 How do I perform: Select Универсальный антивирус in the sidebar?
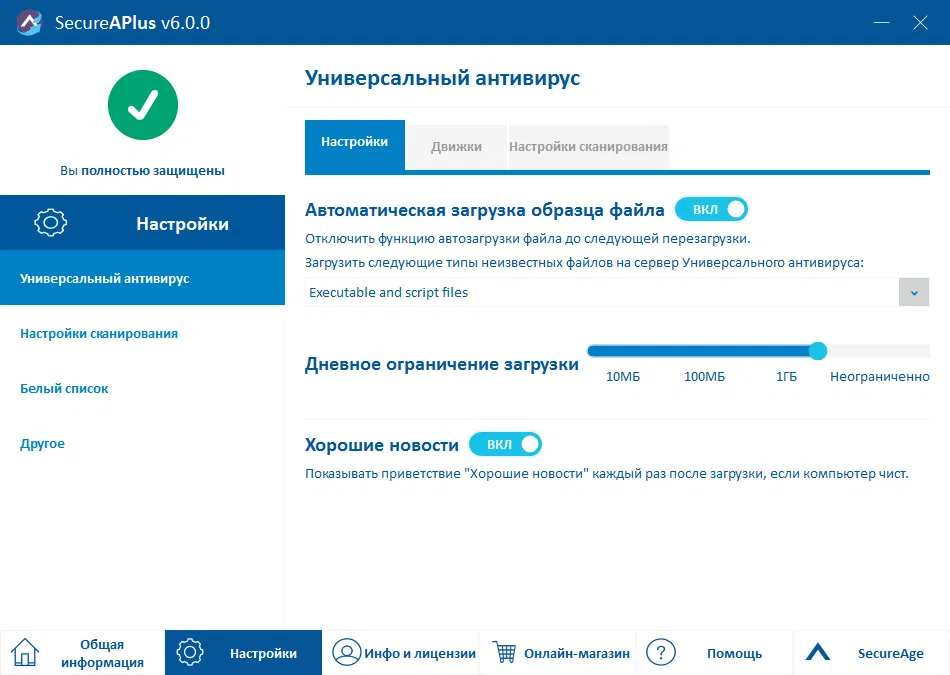tap(142, 278)
